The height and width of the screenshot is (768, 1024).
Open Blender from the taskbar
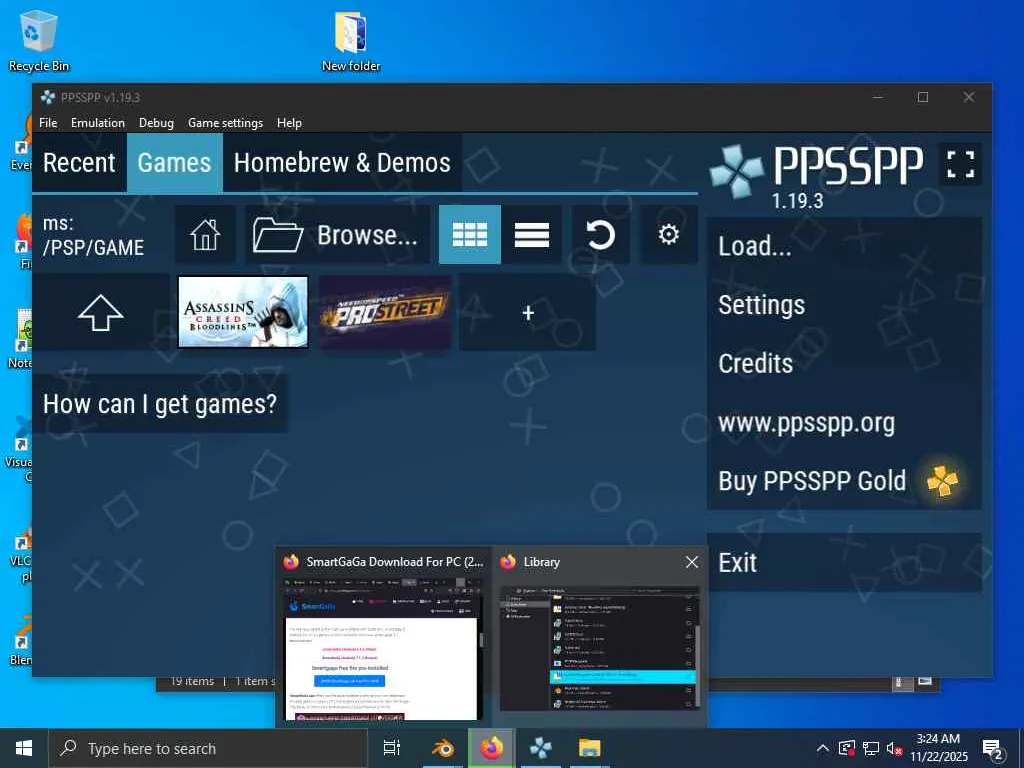pyautogui.click(x=443, y=748)
